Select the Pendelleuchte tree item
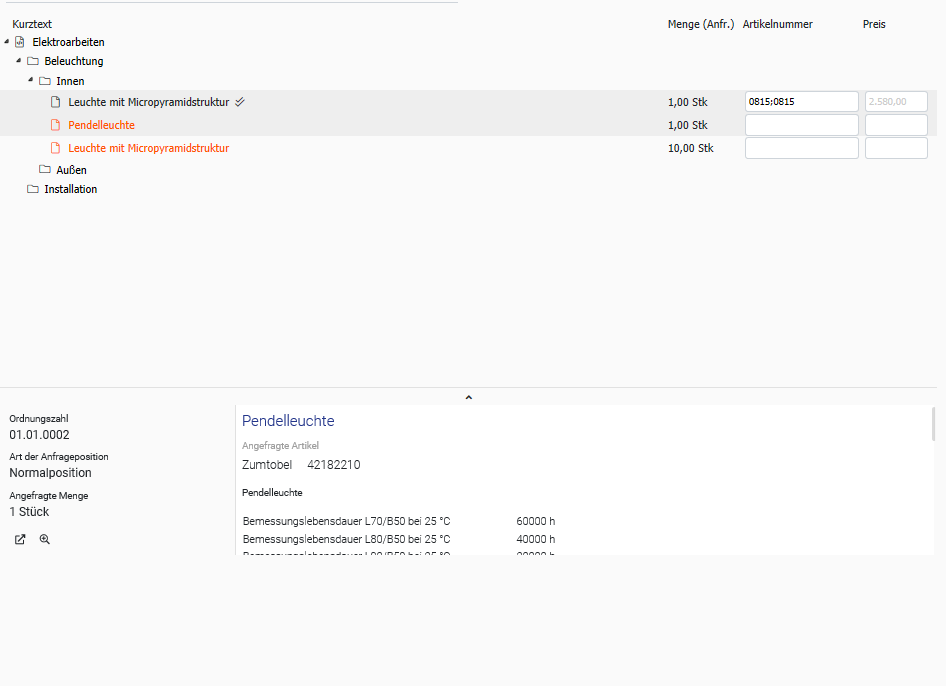The height and width of the screenshot is (686, 946). click(x=101, y=125)
